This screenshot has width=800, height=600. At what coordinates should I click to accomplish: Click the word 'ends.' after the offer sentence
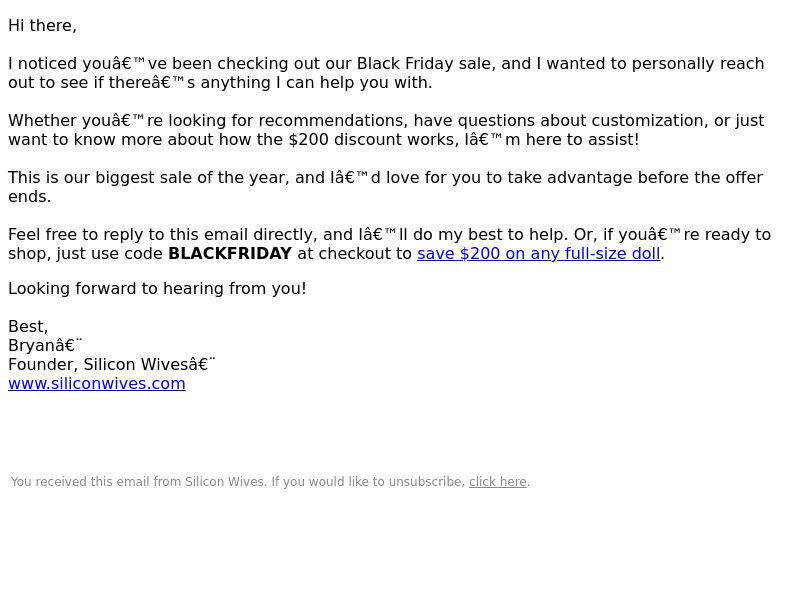point(30,197)
